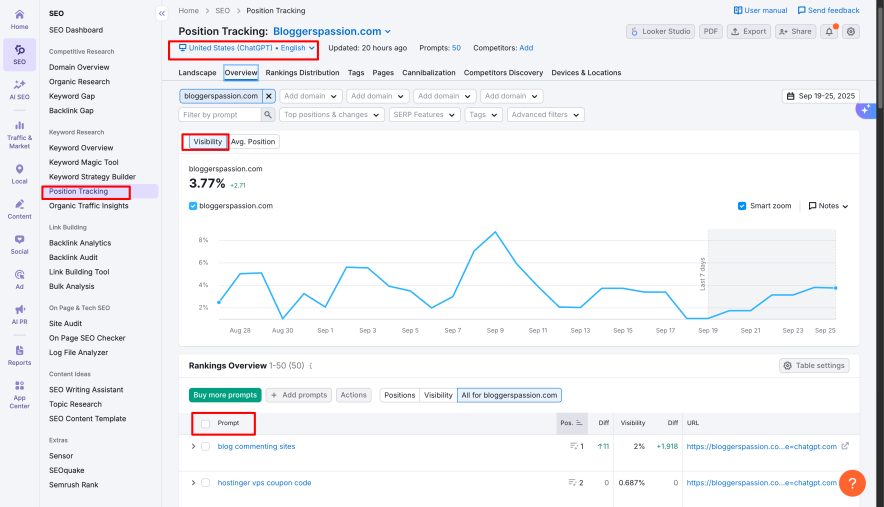Open Competitors Discovery tab
The image size is (884, 507).
click(x=503, y=73)
